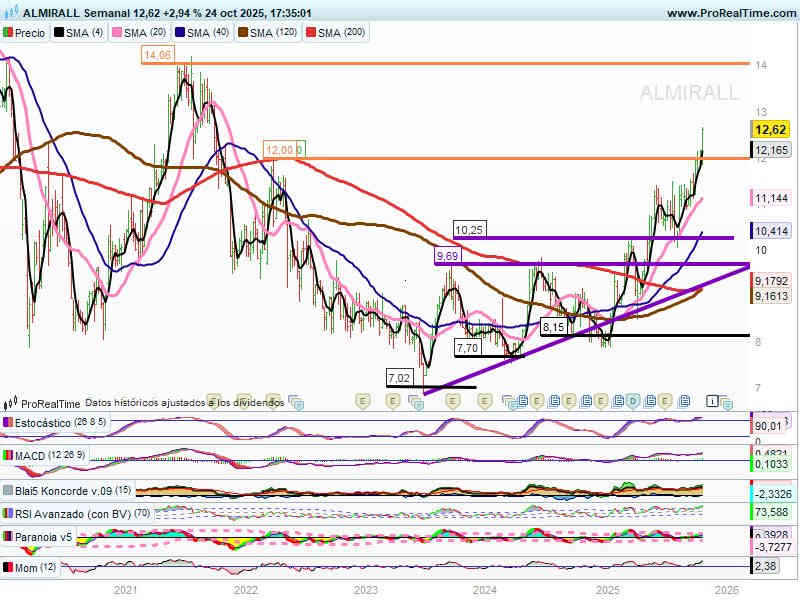This screenshot has width=800, height=600.
Task: Click the ProRealTime chart icon beside ALMIRALL title
Action: pos(11,14)
